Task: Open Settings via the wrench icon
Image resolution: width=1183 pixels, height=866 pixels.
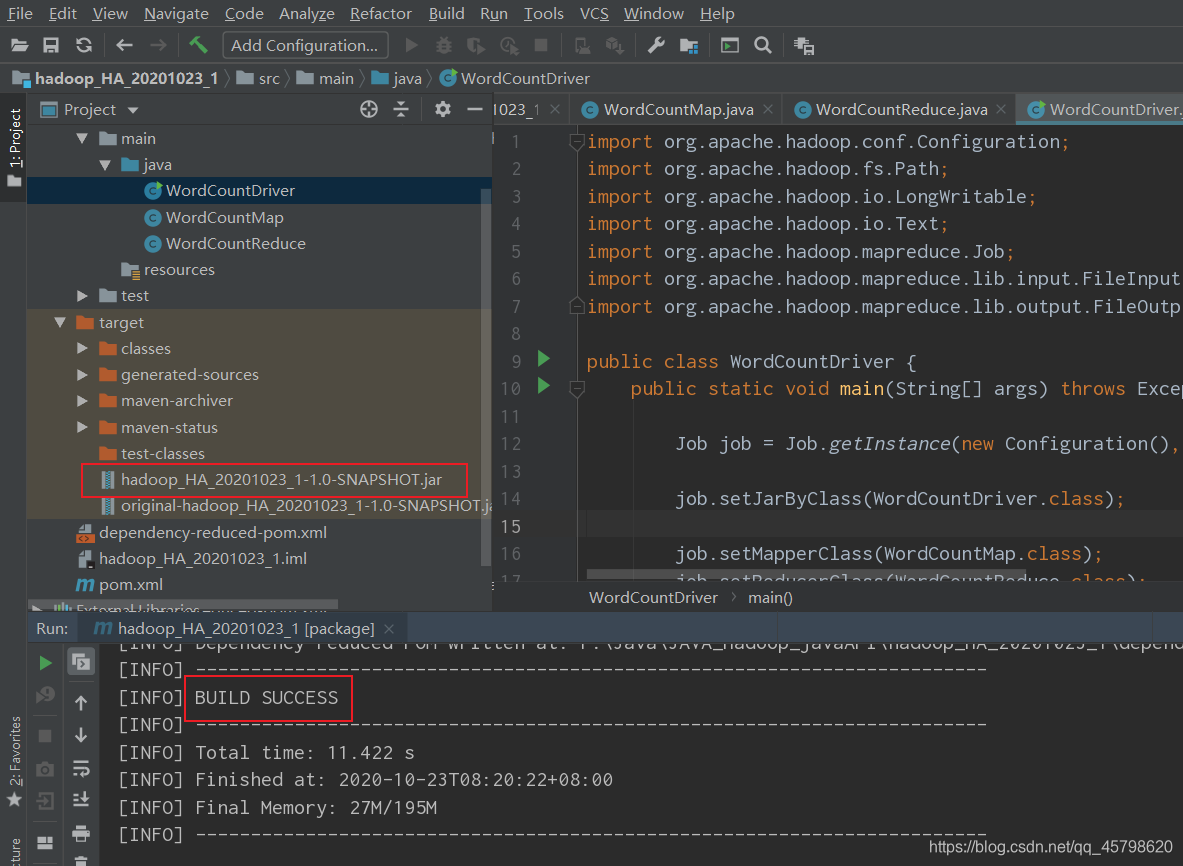Action: [656, 46]
